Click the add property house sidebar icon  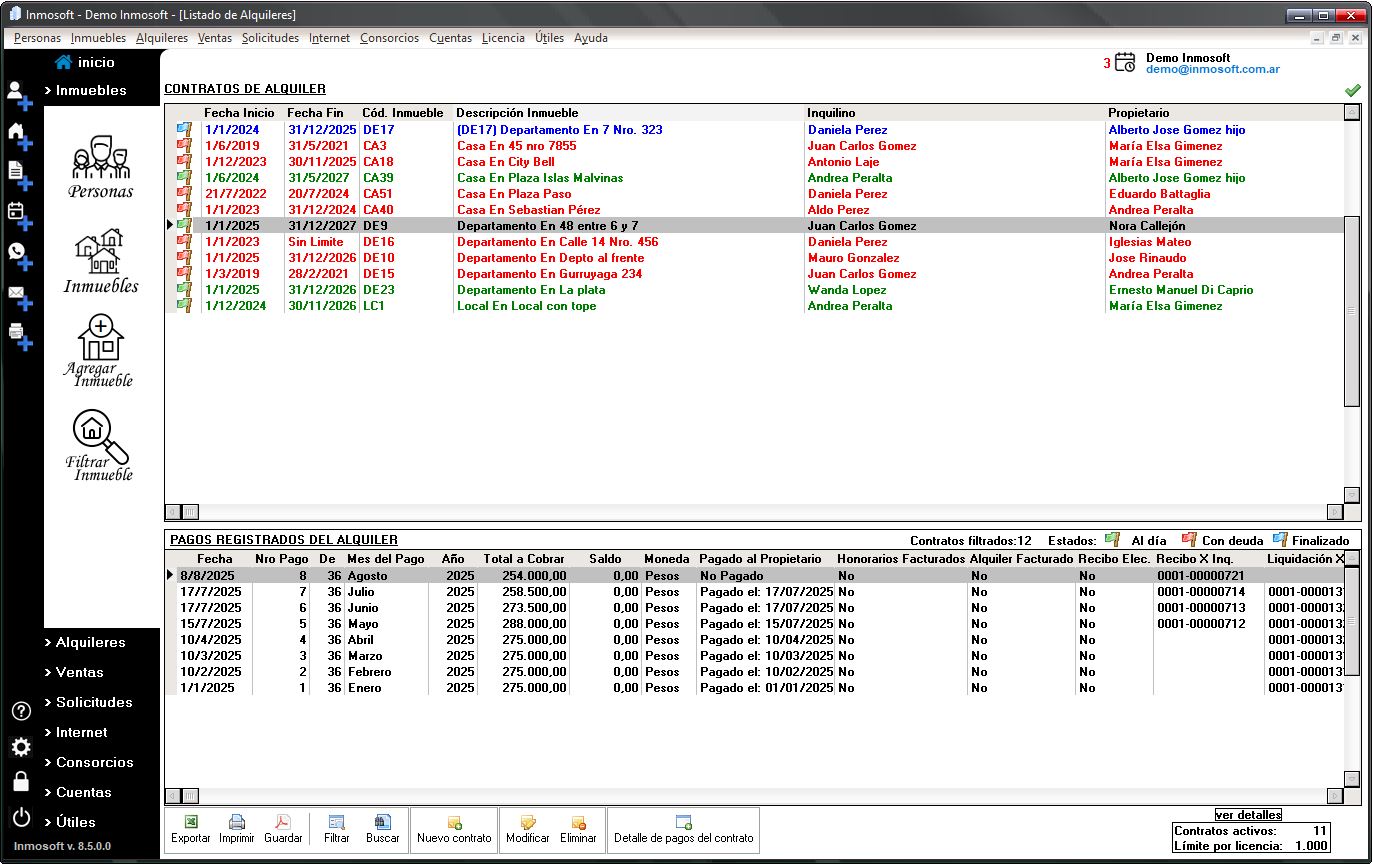pyautogui.click(x=20, y=135)
